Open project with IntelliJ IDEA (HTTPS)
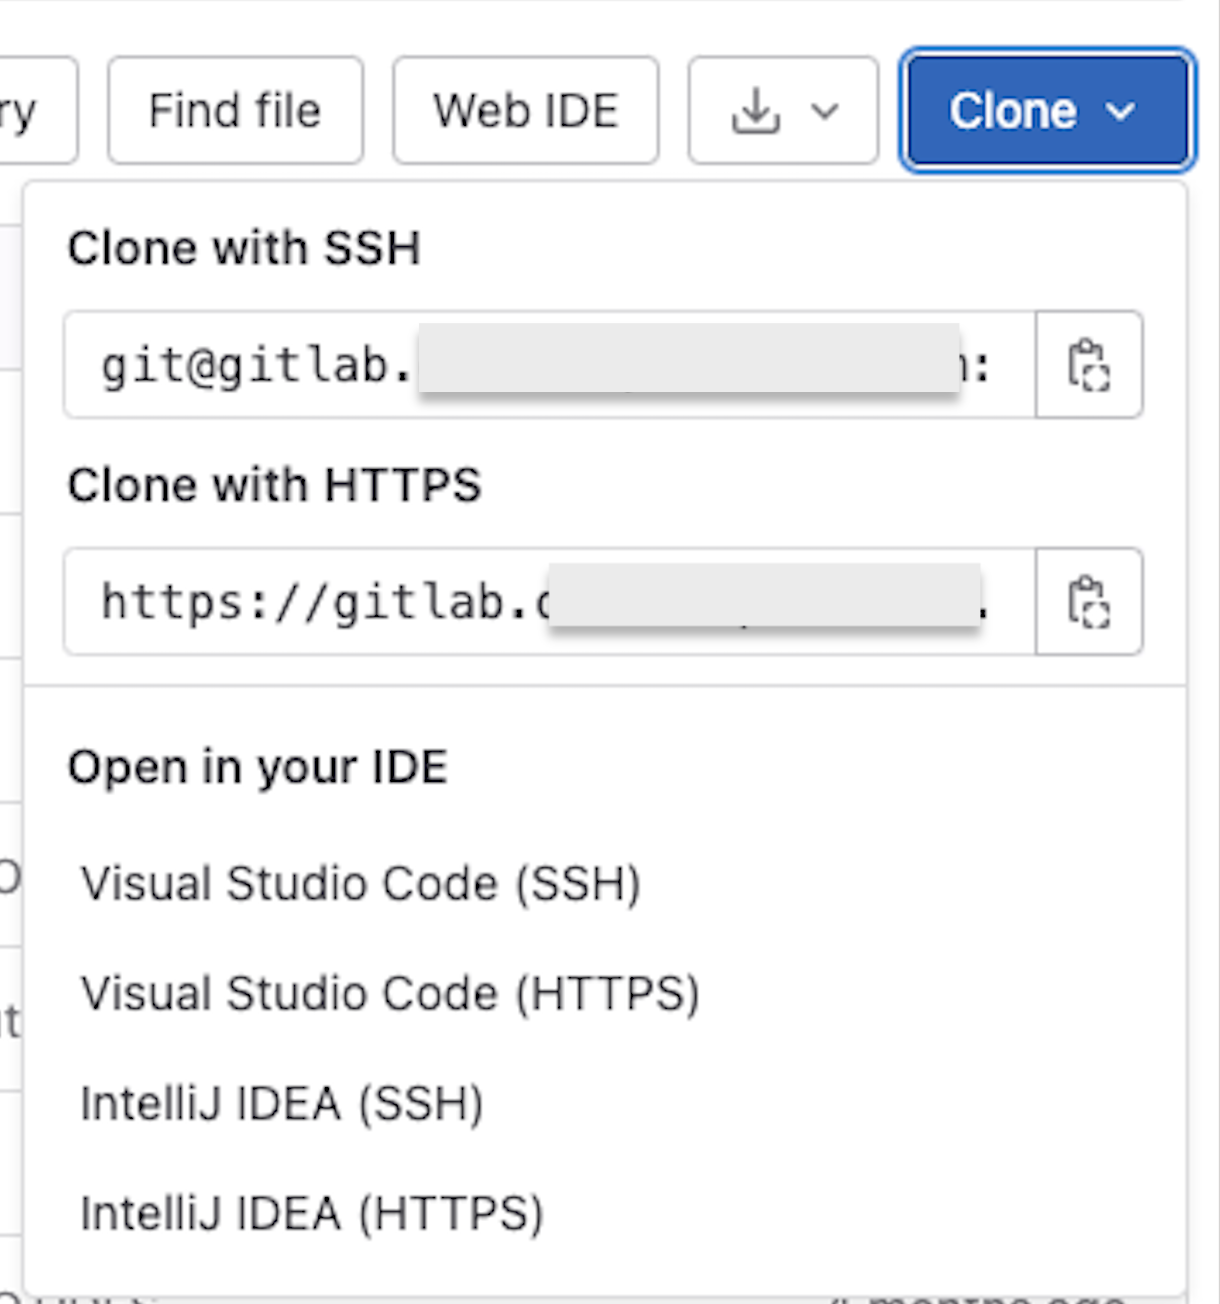Viewport: 1220px width, 1304px height. [x=311, y=1214]
